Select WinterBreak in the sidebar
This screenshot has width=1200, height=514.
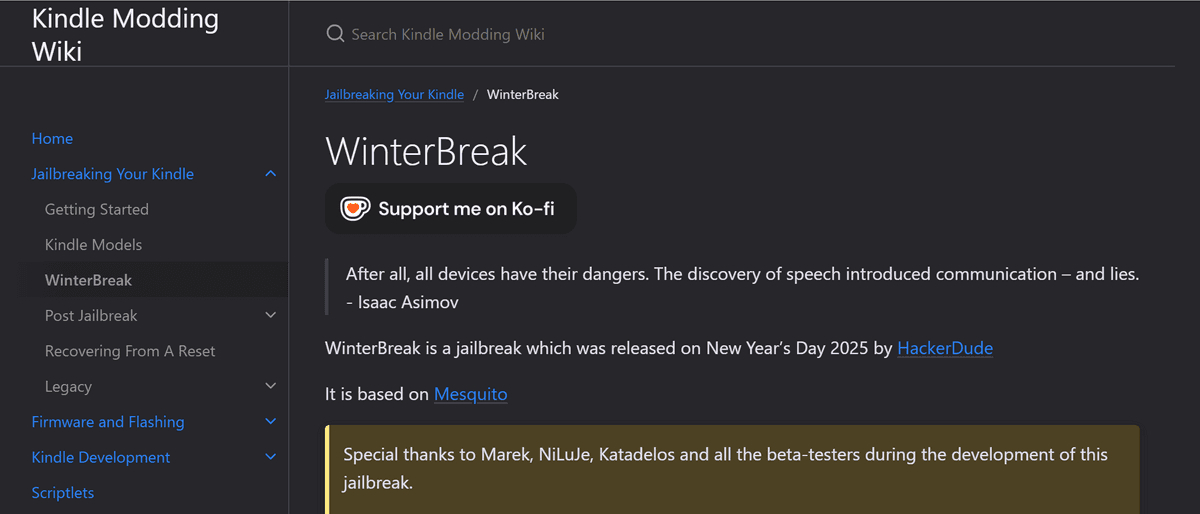(88, 281)
